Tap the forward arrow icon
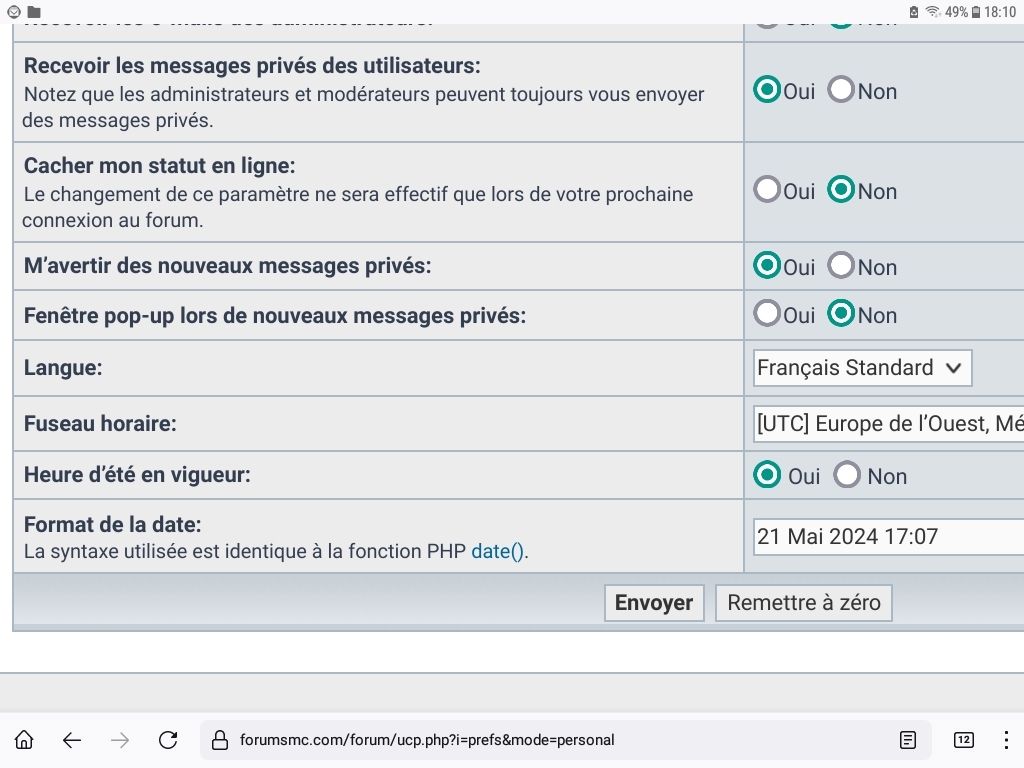Viewport: 1024px width, 768px height. tap(120, 740)
